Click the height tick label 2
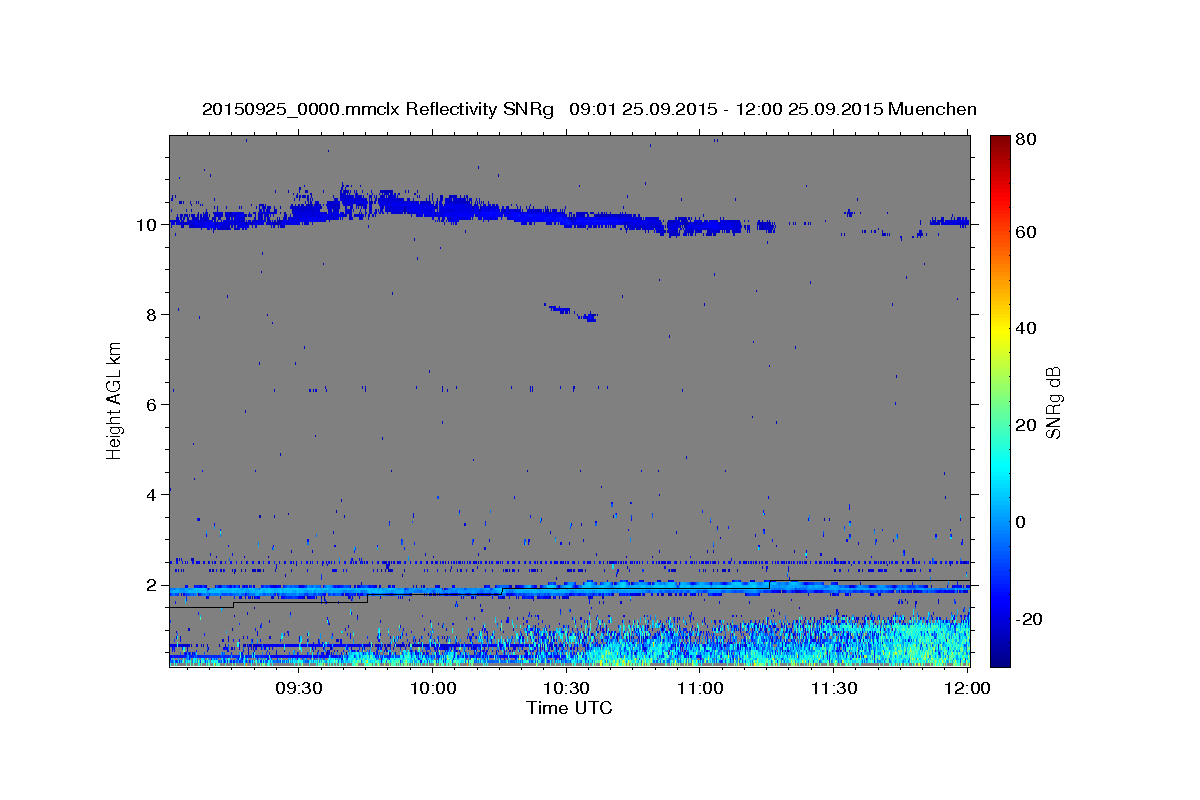The image size is (1200, 800). click(x=152, y=585)
